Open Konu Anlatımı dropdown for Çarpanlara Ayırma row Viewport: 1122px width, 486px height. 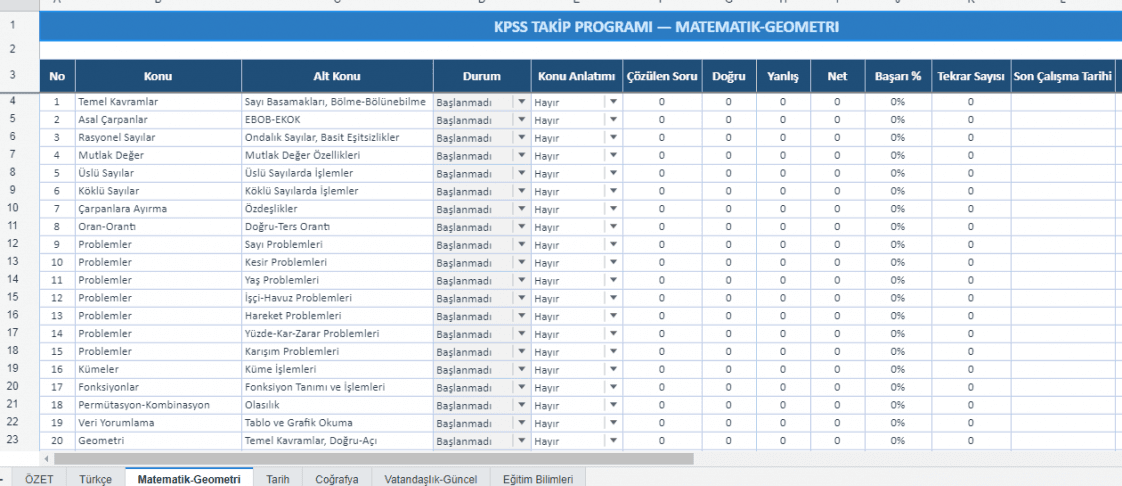point(613,209)
